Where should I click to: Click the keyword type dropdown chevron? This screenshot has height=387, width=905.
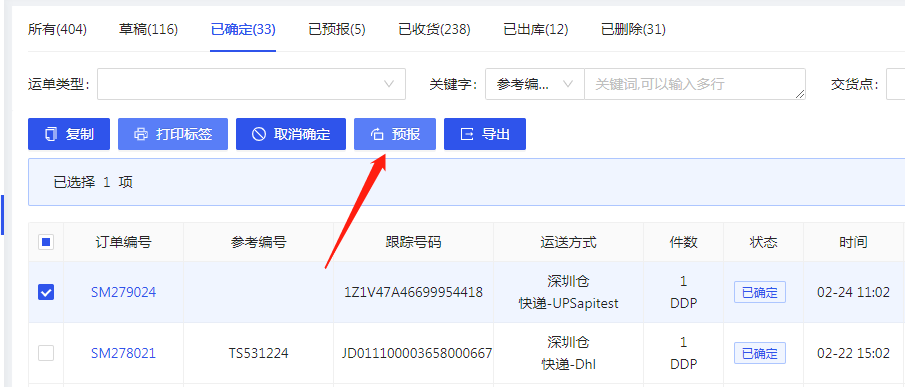tap(568, 84)
